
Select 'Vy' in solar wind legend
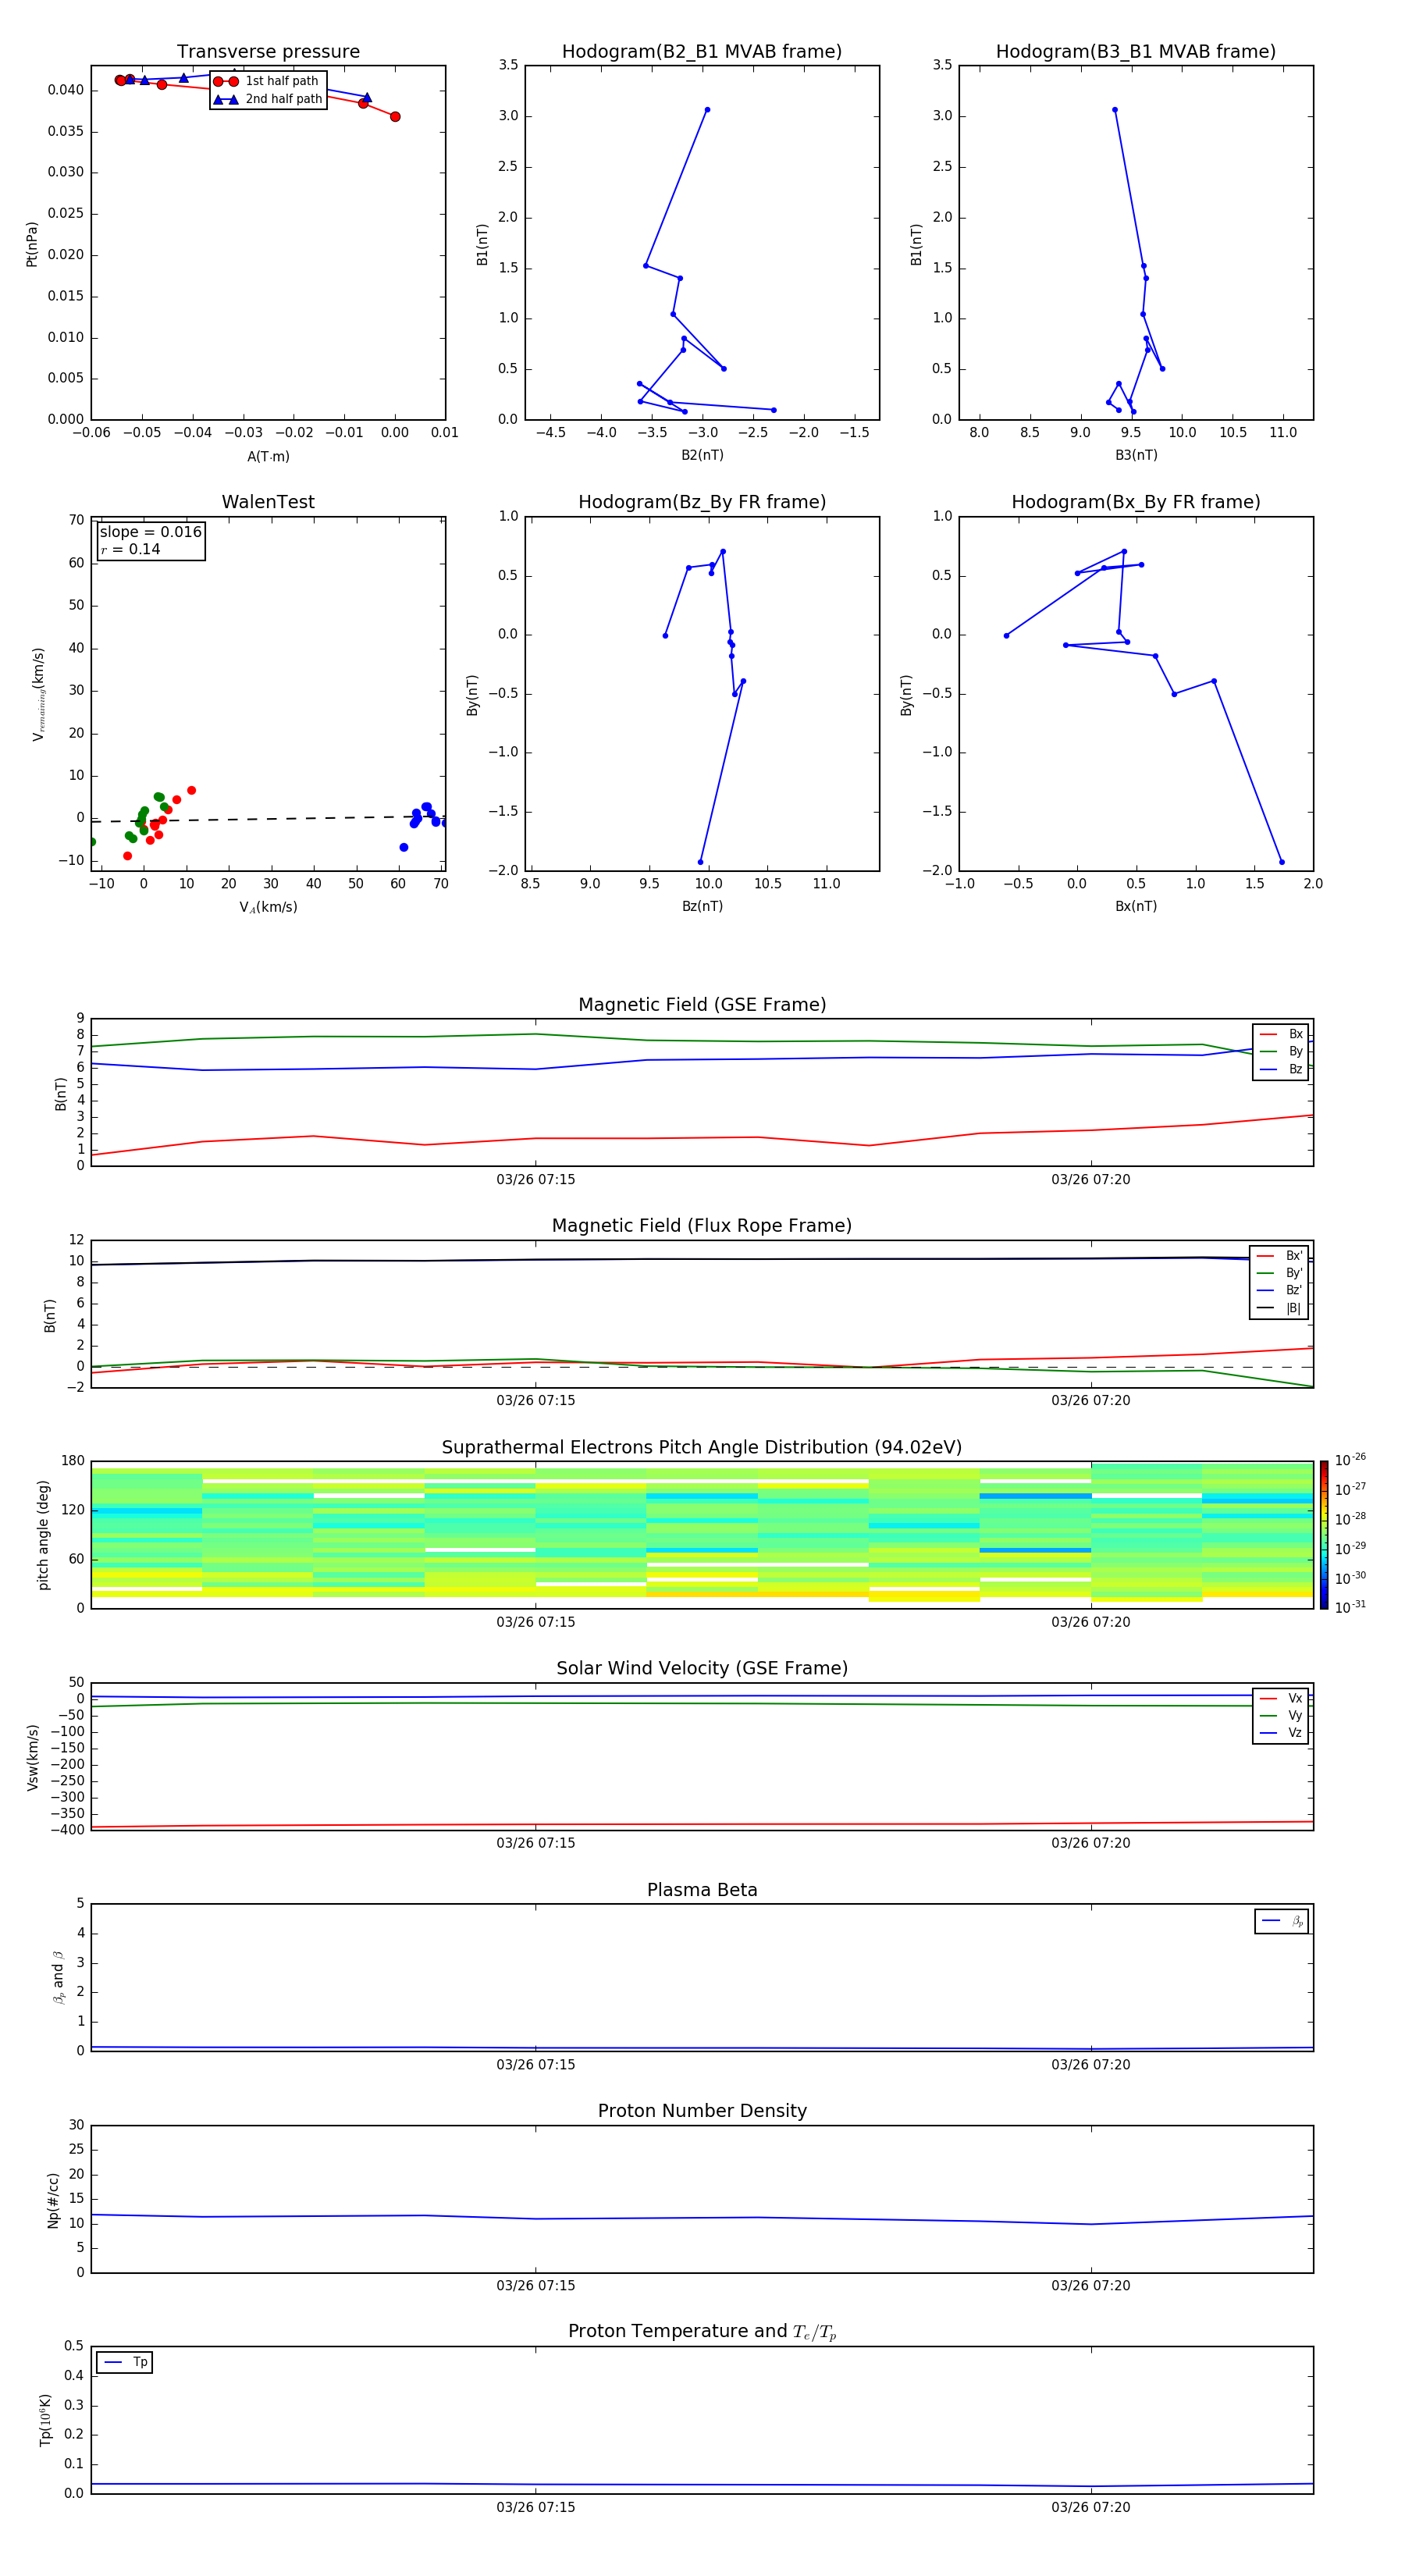[x=1281, y=1715]
